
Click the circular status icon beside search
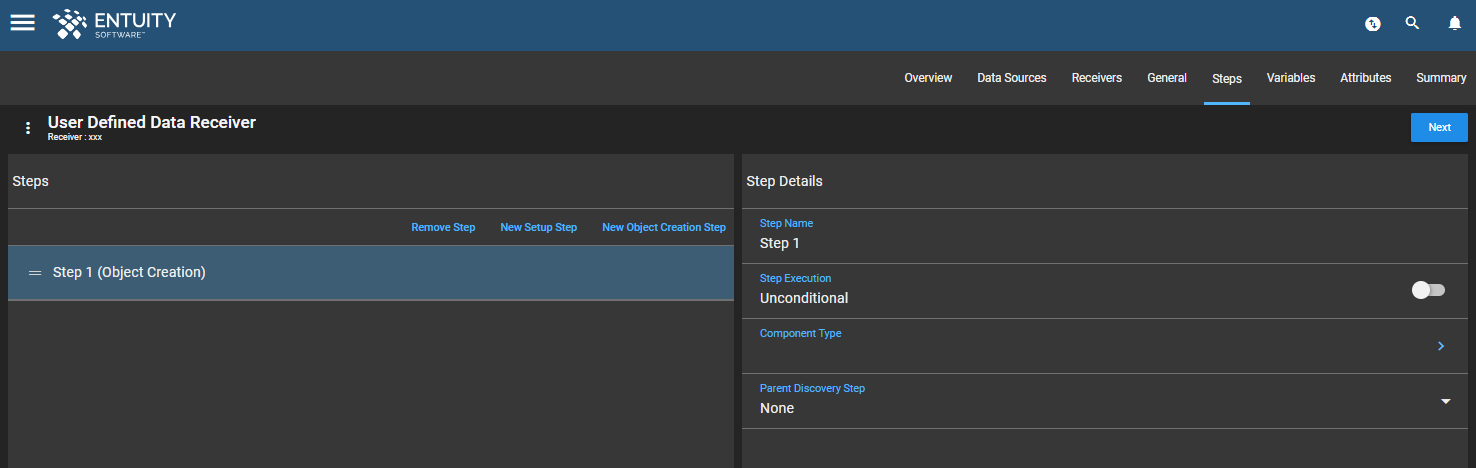[x=1373, y=24]
